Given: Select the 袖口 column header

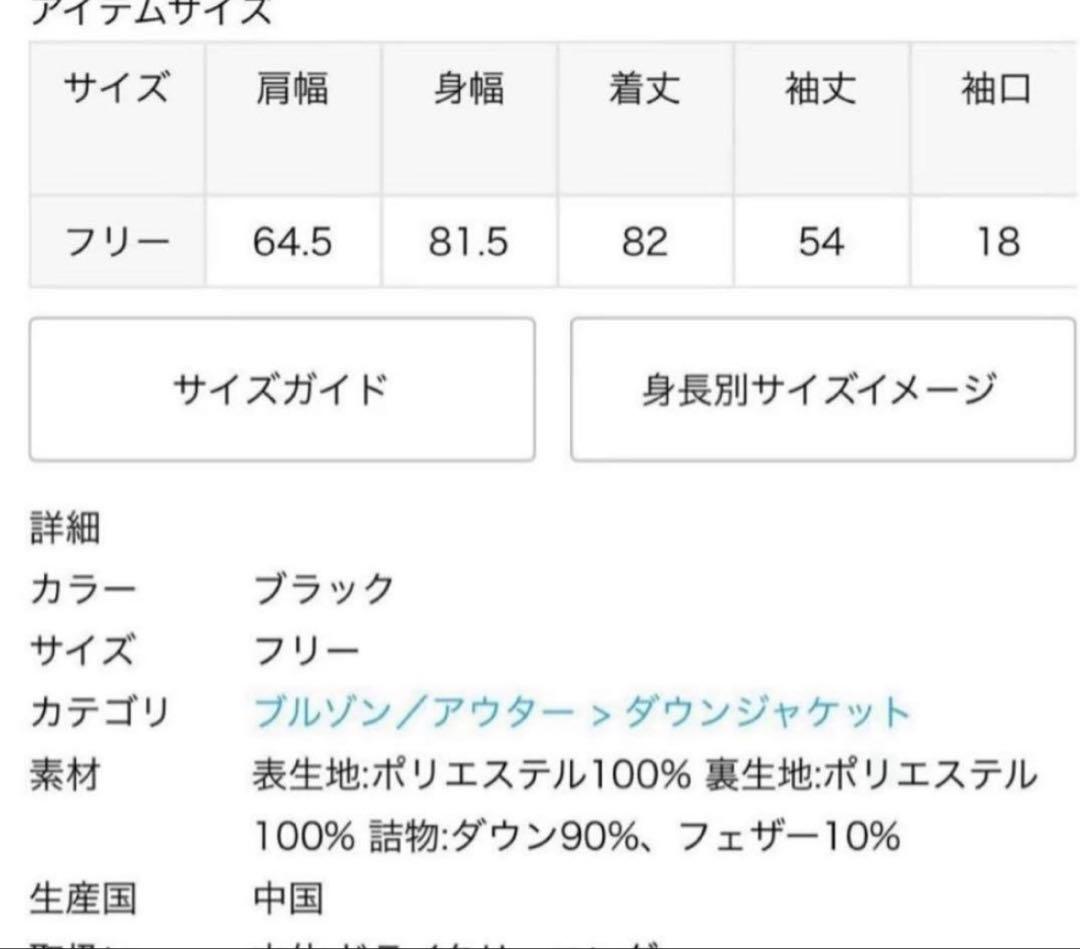Looking at the screenshot, I should 995,92.
